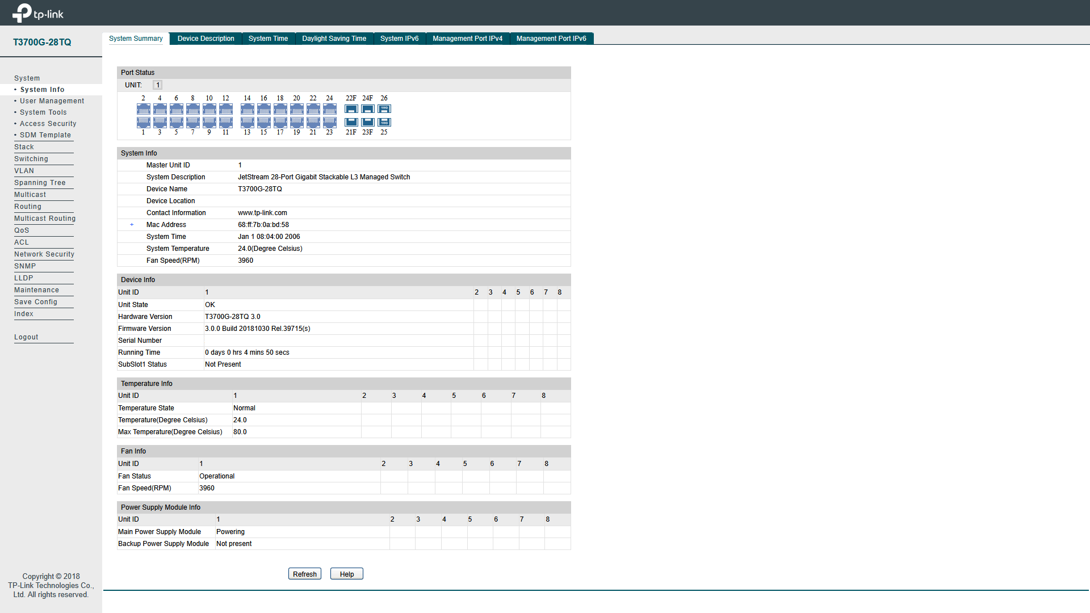
Task: Select port 24 icon
Action: click(x=330, y=109)
